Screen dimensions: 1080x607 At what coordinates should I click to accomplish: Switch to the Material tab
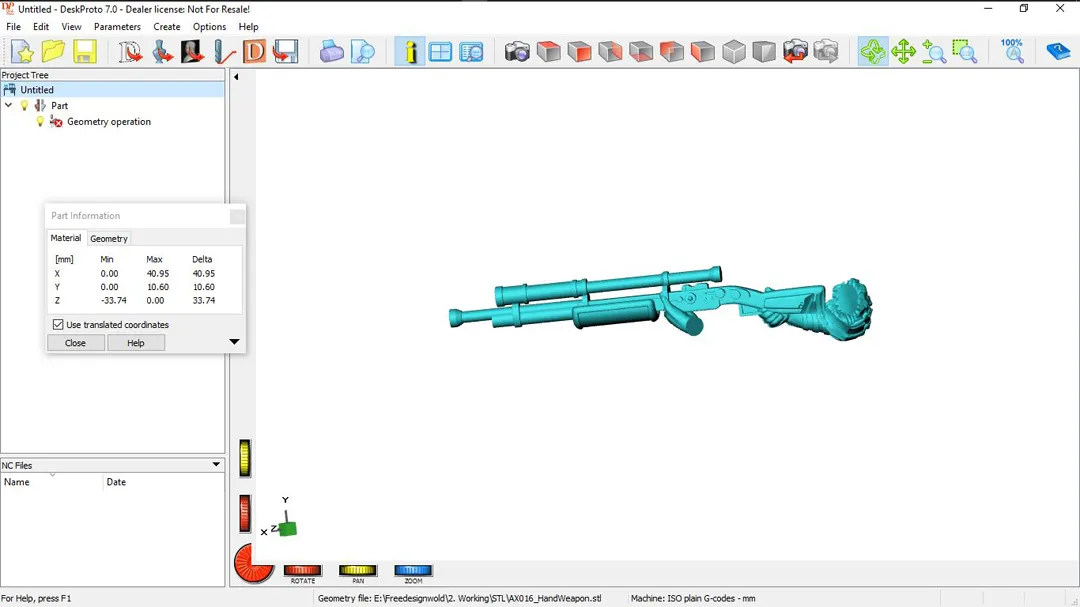pos(66,238)
